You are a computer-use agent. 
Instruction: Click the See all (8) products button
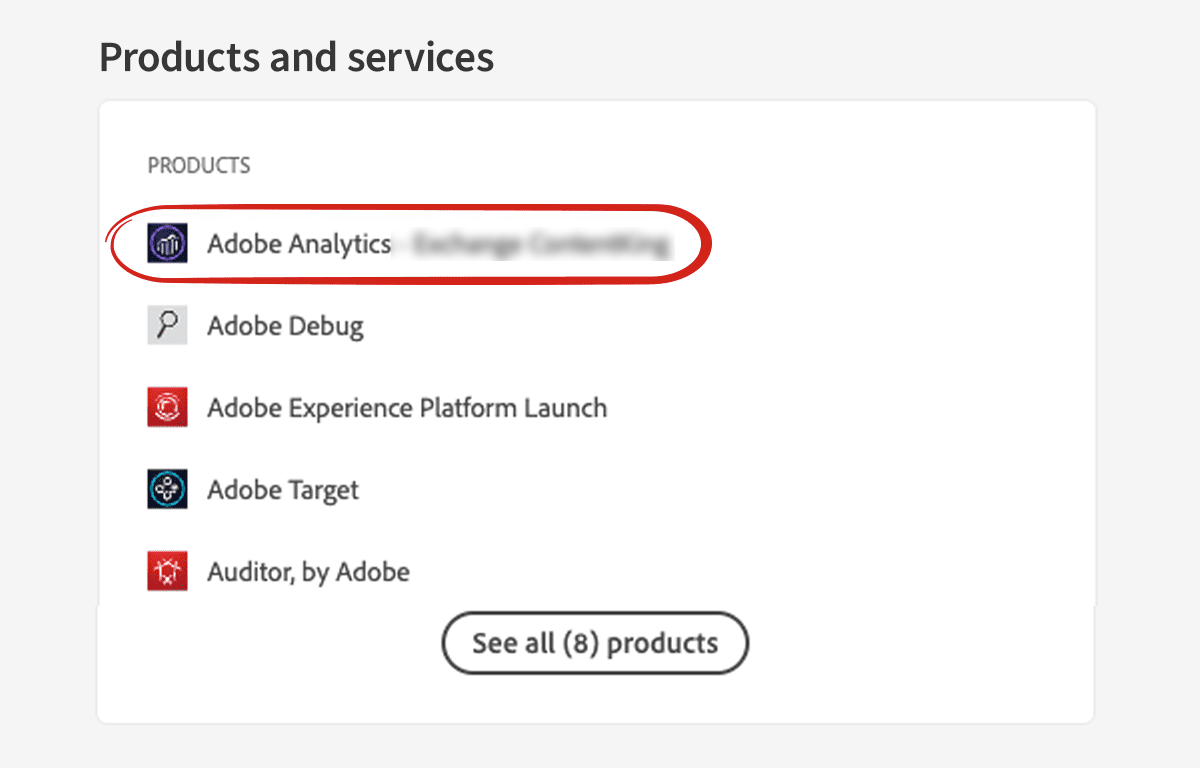click(x=594, y=643)
